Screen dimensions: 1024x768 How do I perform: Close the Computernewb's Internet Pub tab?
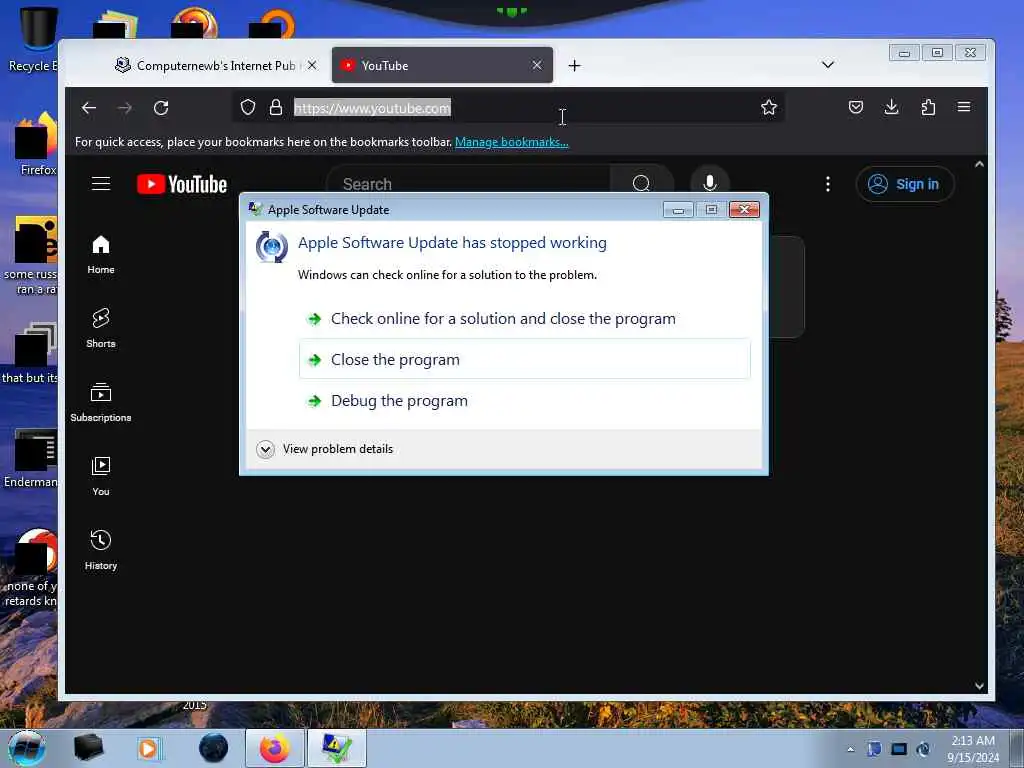point(312,65)
